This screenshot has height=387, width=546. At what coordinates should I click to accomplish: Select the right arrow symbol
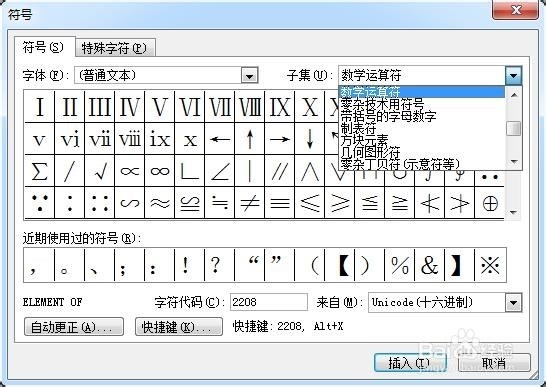click(279, 139)
